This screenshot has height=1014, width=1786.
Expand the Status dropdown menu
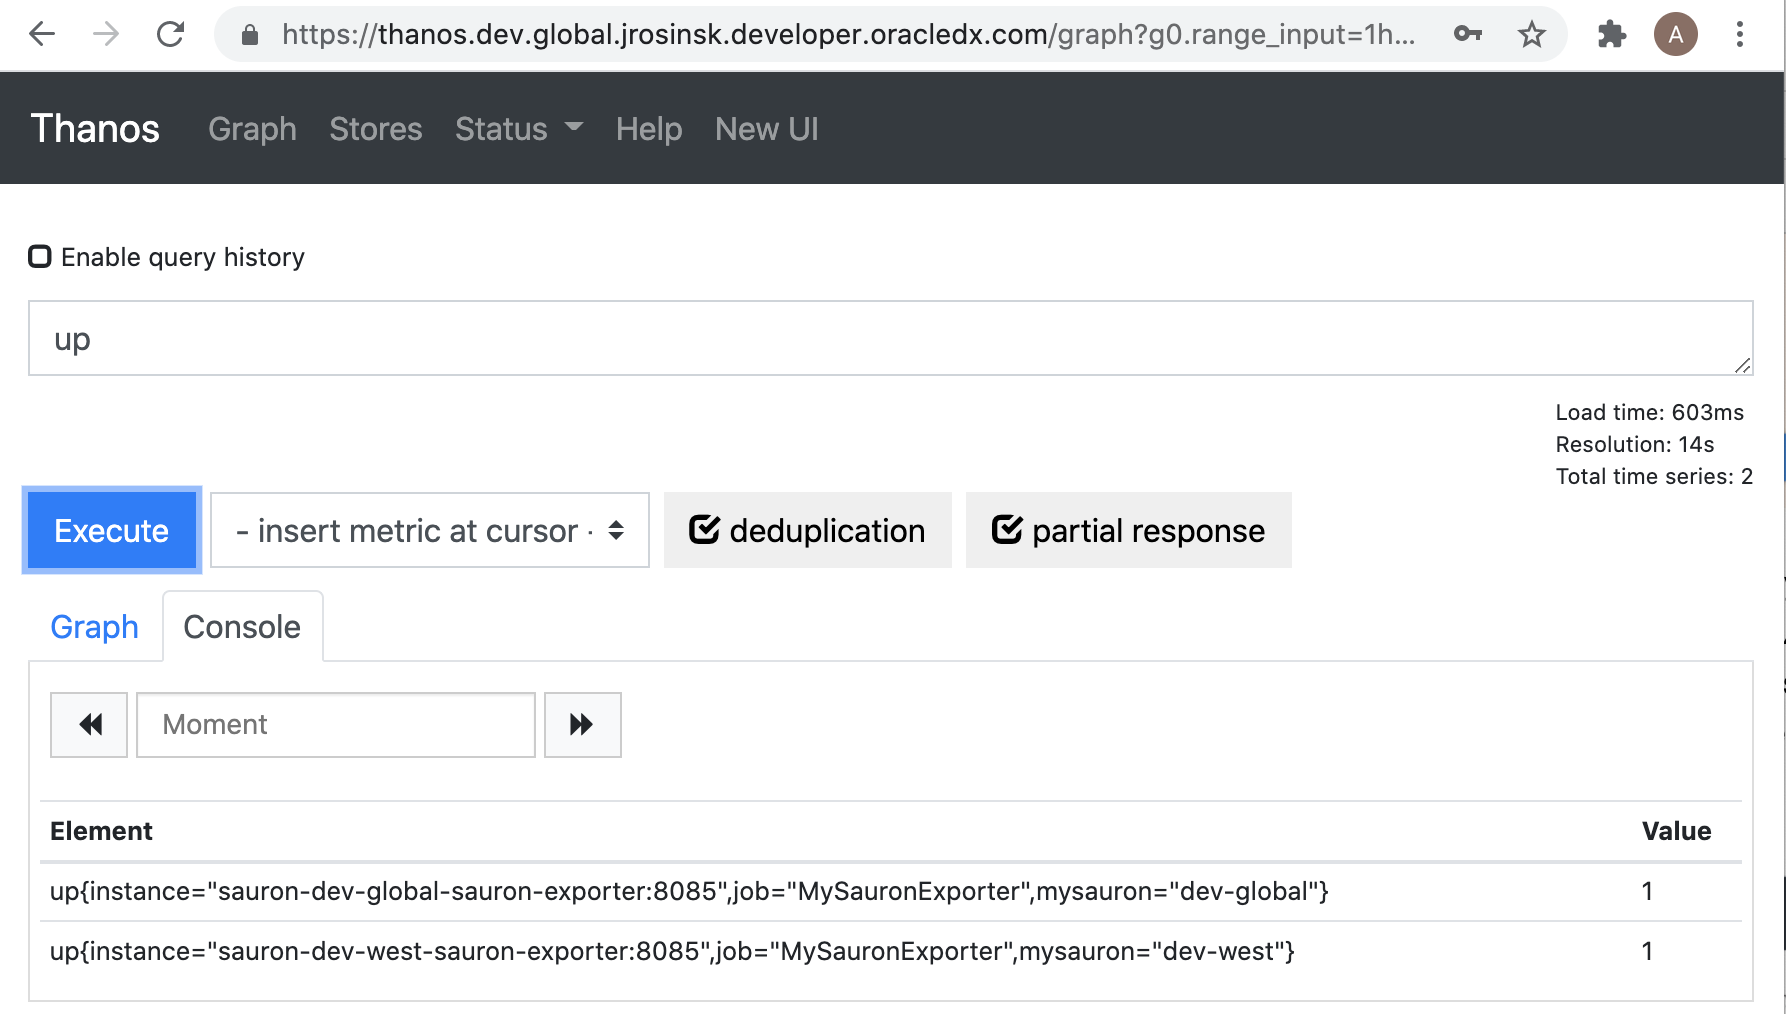pyautogui.click(x=518, y=129)
